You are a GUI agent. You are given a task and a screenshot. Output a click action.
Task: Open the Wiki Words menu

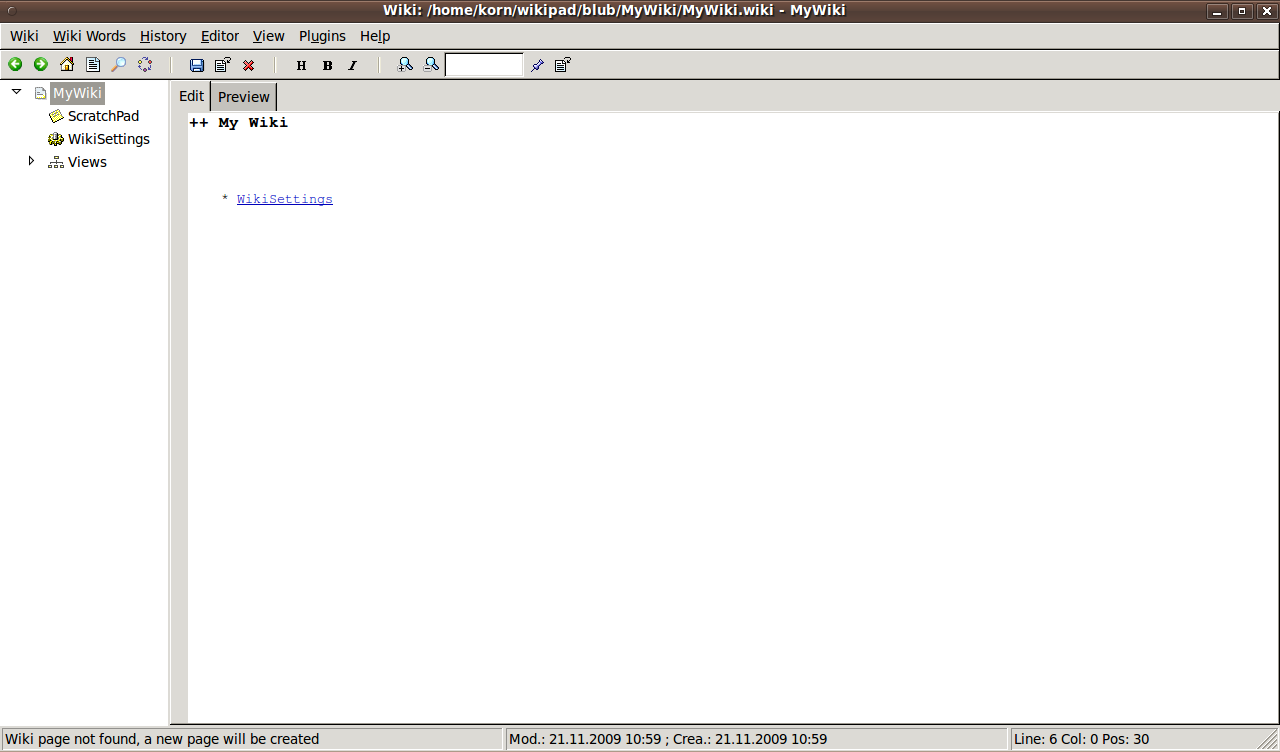(x=89, y=36)
